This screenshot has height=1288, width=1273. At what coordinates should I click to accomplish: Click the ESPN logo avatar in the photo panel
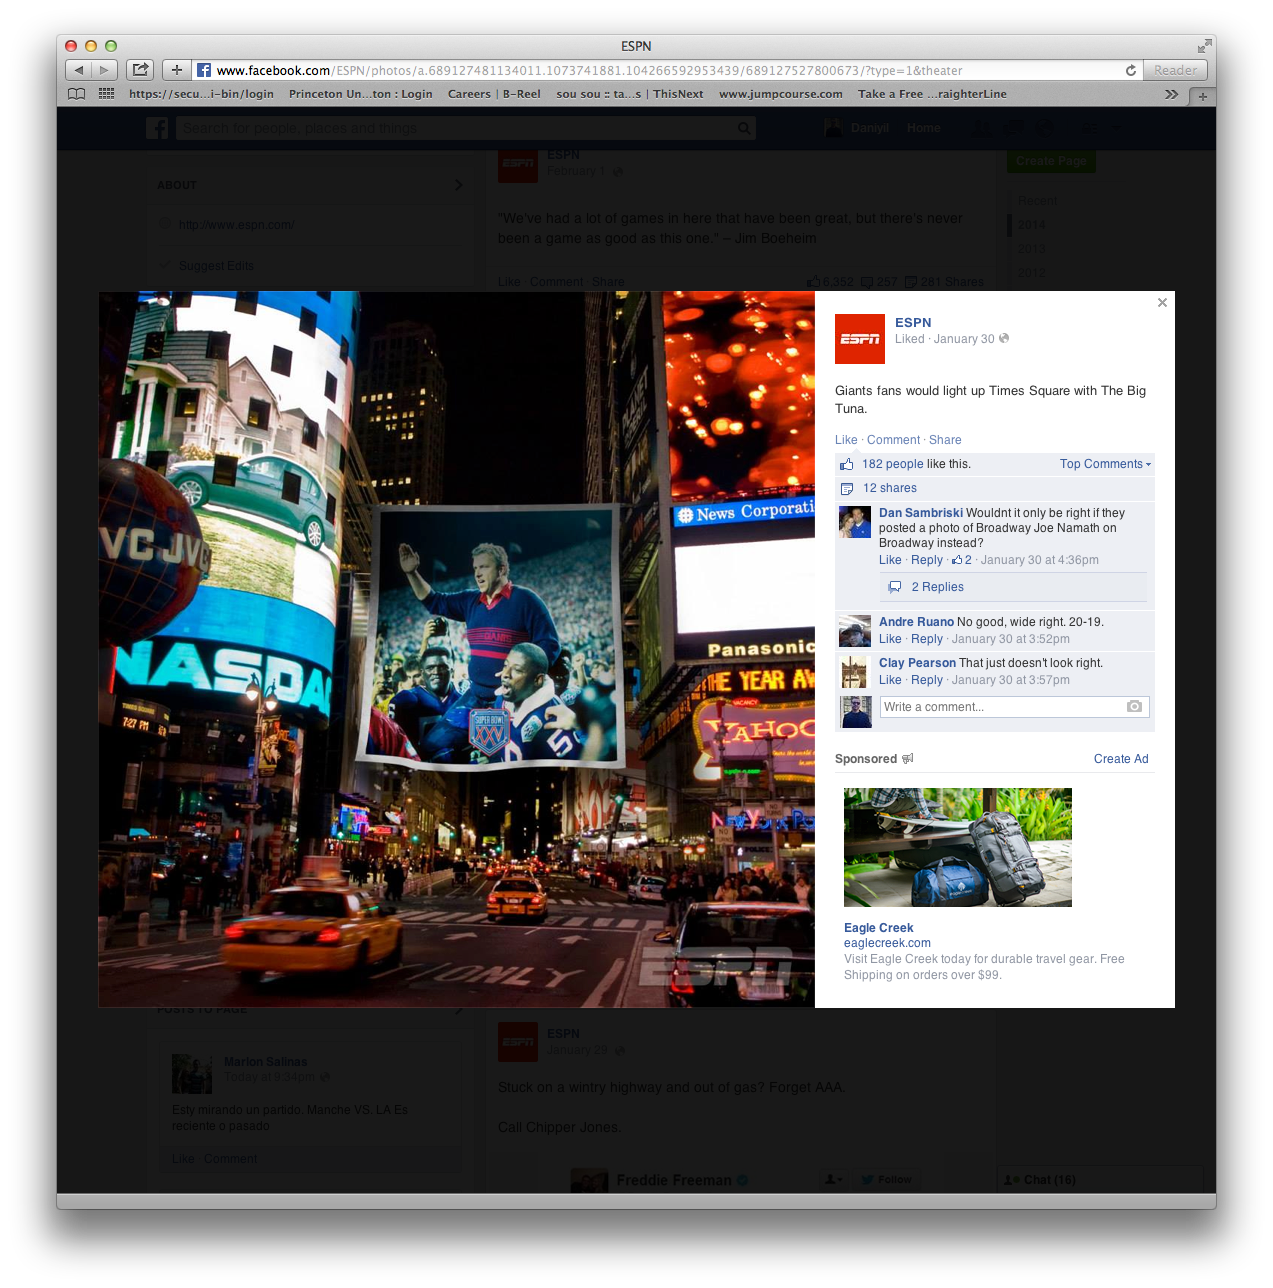click(860, 339)
